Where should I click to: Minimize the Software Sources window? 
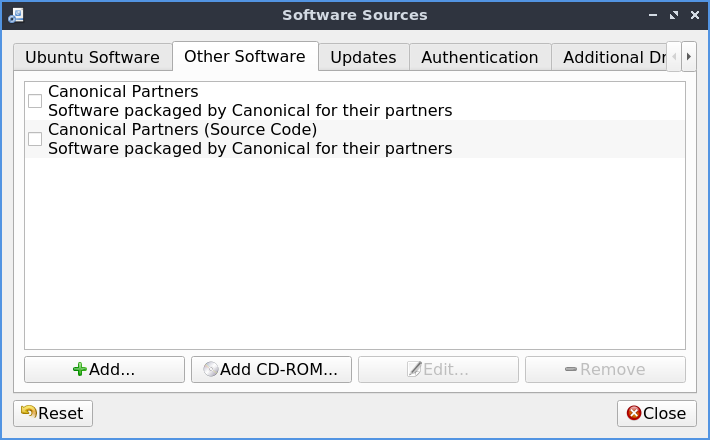(x=654, y=15)
